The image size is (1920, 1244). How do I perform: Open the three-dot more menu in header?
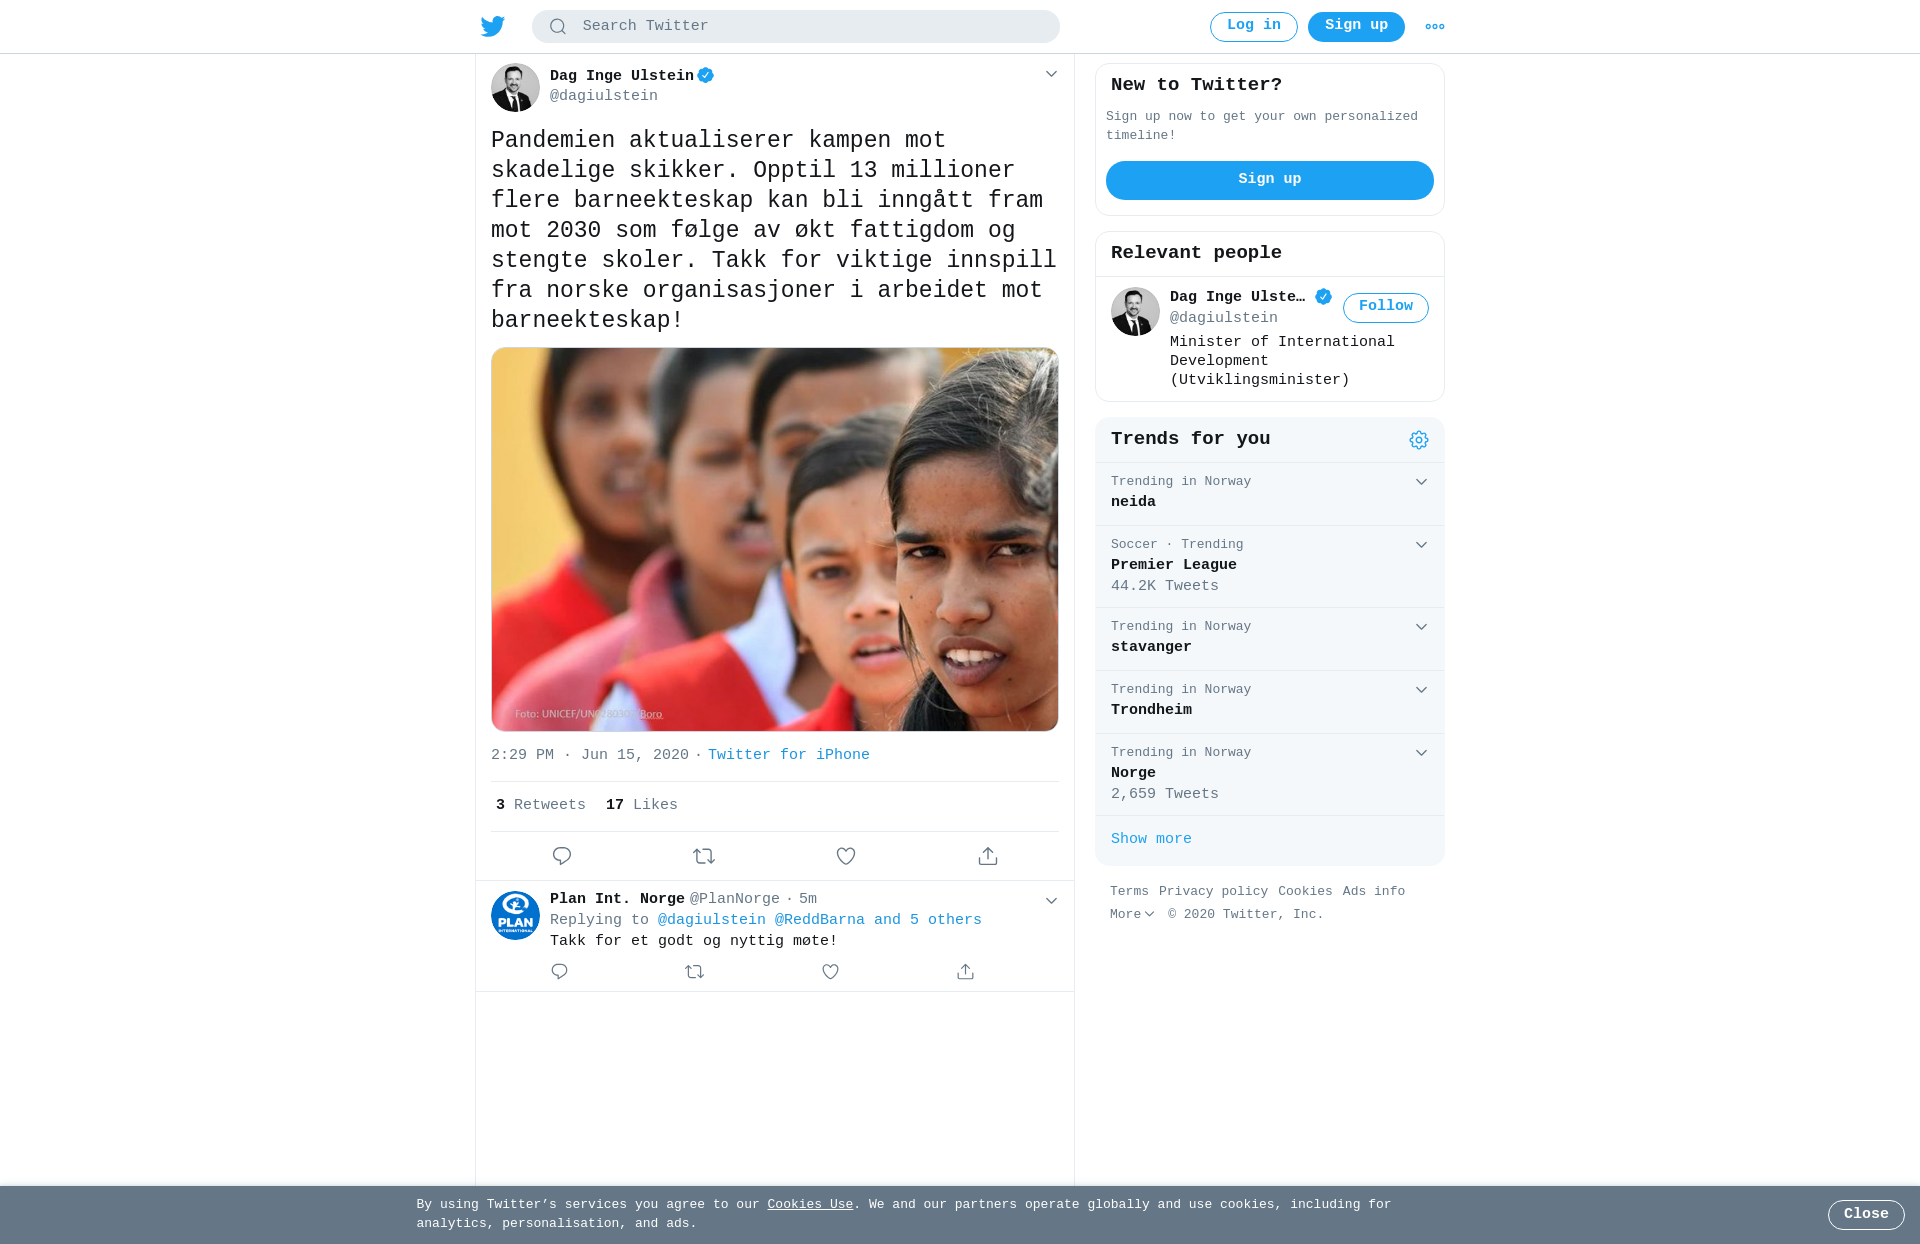click(x=1435, y=27)
